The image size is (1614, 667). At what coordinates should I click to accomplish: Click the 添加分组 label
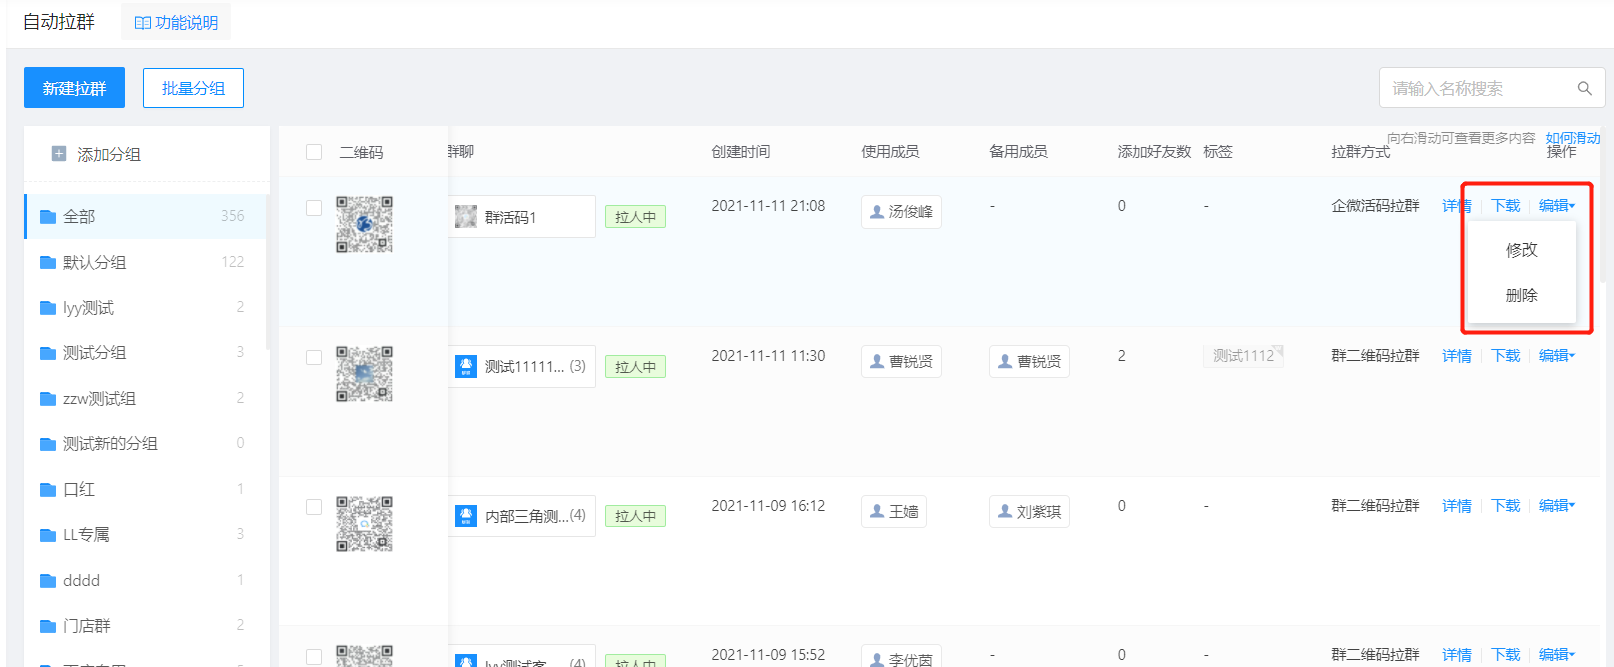(x=109, y=154)
